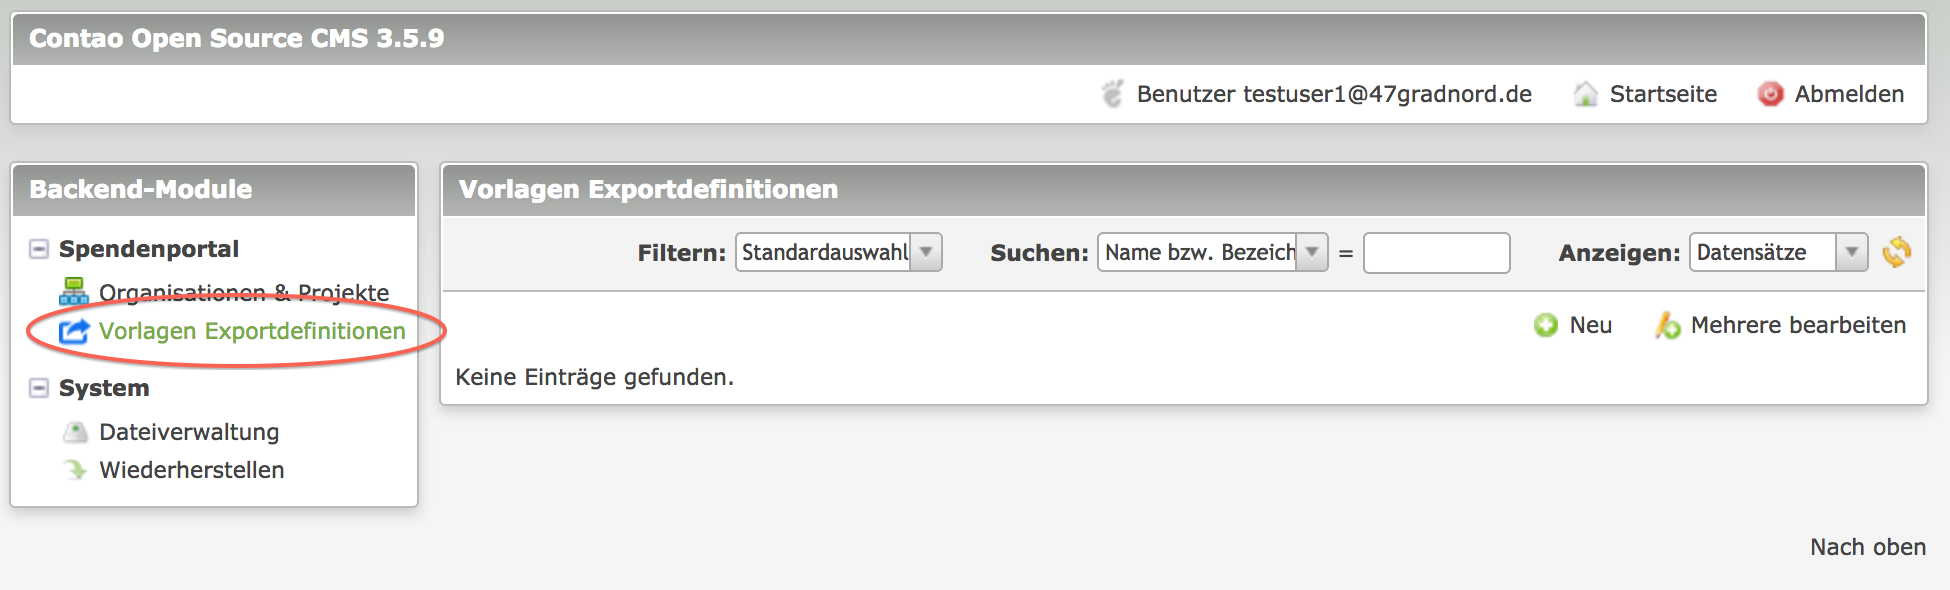Image resolution: width=1950 pixels, height=590 pixels.
Task: Open Dateiverwaltung in the System menu
Action: click(x=189, y=432)
